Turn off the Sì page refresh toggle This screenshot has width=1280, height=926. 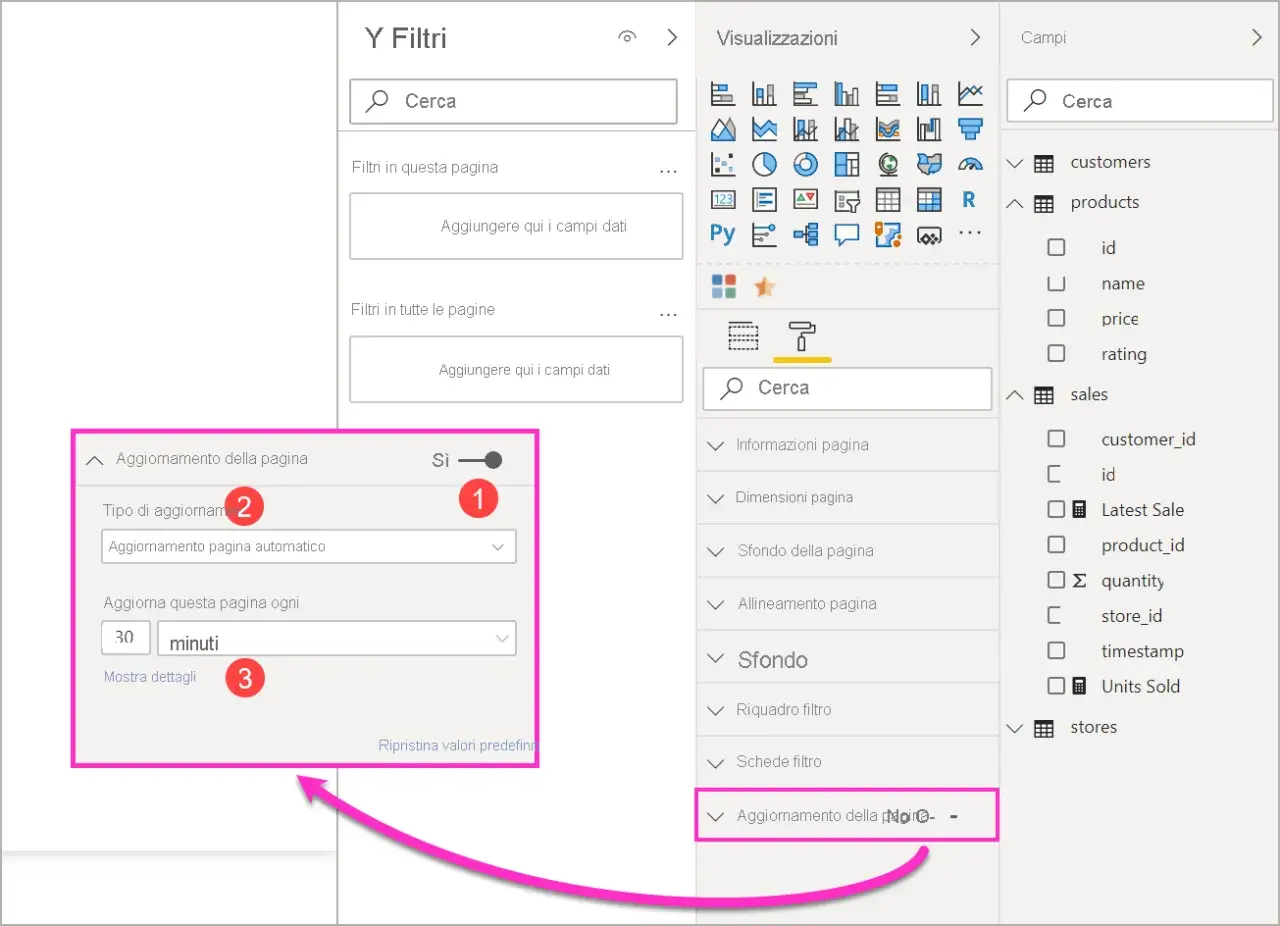point(480,460)
